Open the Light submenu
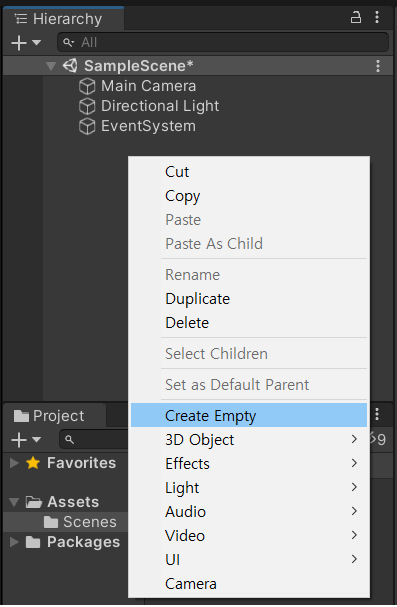397x607 pixels. click(249, 488)
